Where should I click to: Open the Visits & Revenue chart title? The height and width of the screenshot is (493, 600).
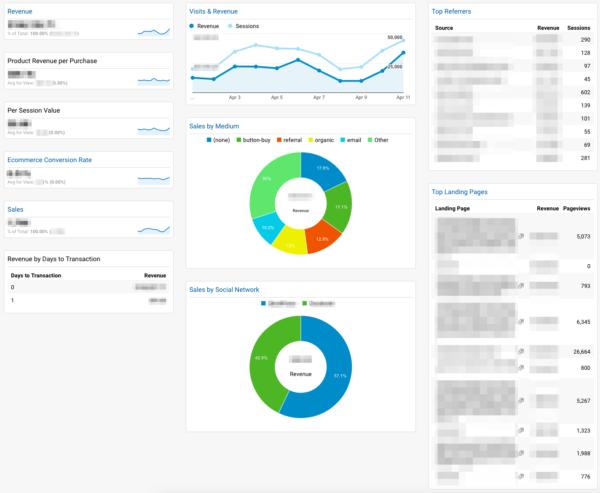coord(214,11)
